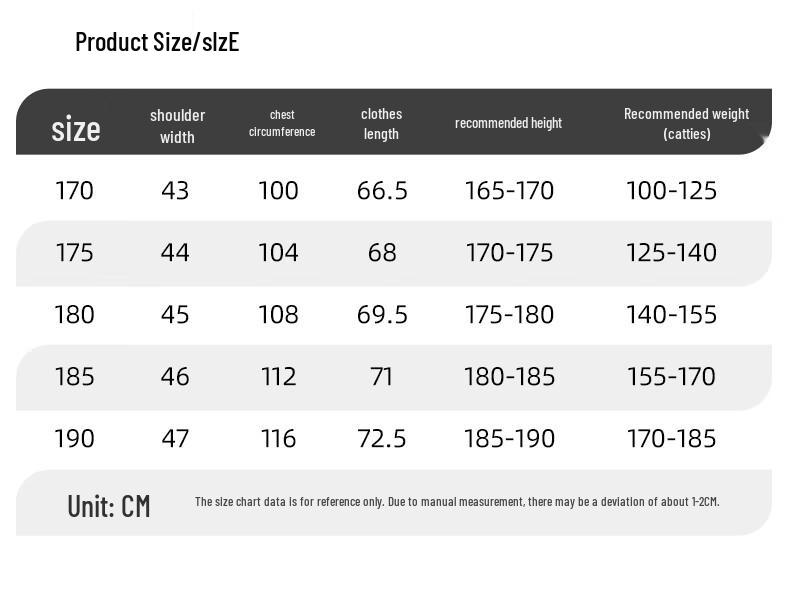This screenshot has height=592, width=790.
Task: Select size 190 row label
Action: coord(74,438)
